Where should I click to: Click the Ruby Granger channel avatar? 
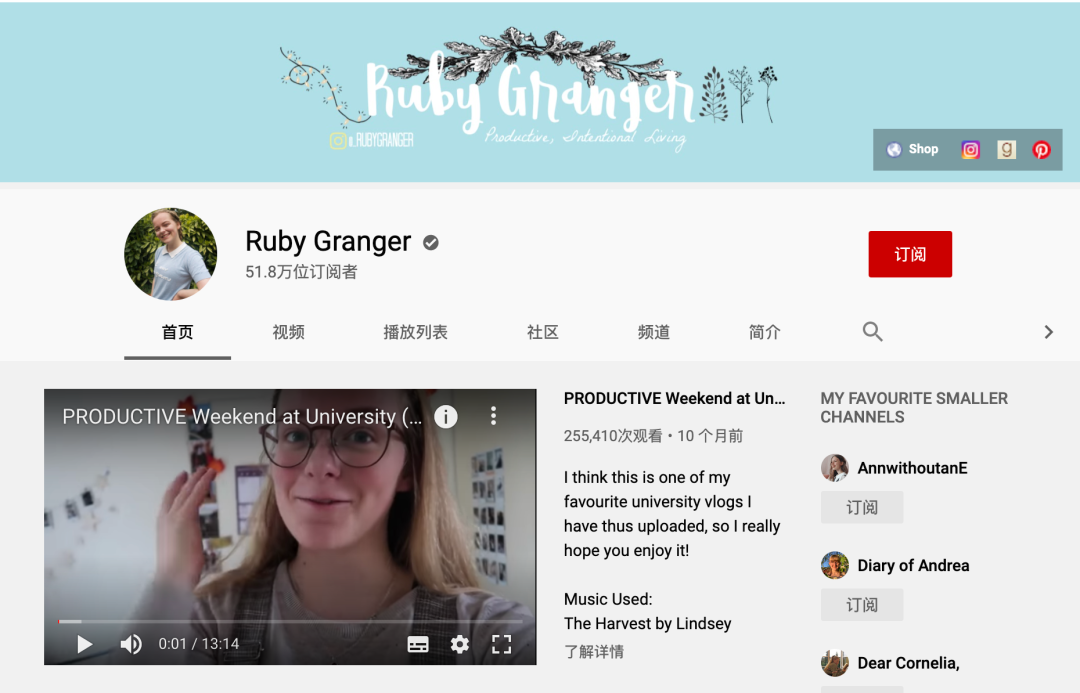[170, 254]
